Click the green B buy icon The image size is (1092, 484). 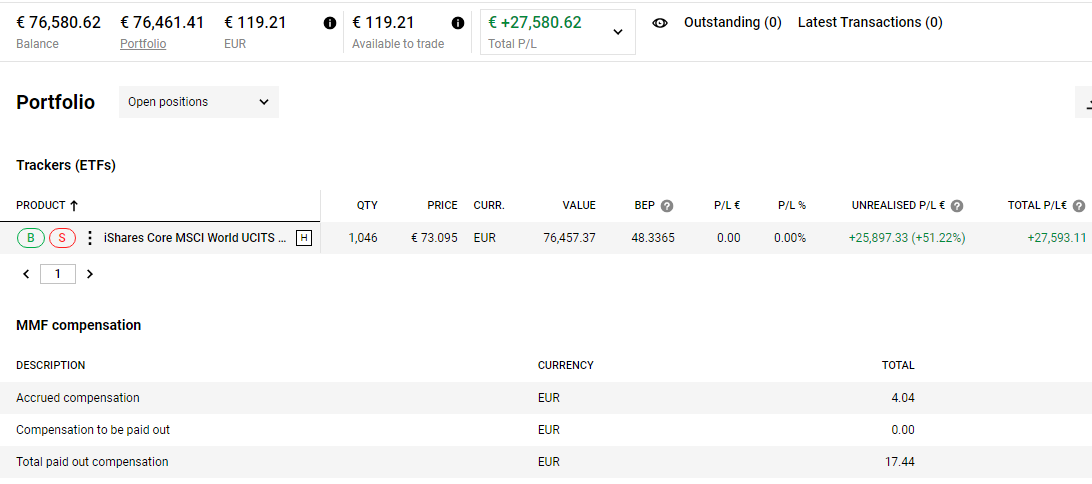[31, 238]
